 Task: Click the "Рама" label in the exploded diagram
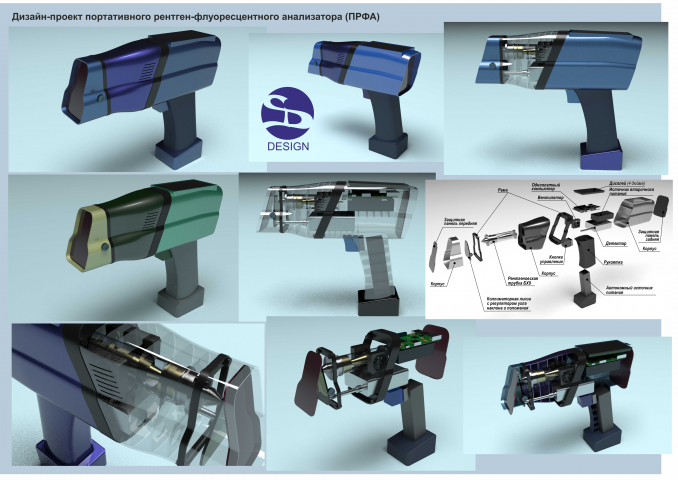click(x=503, y=190)
